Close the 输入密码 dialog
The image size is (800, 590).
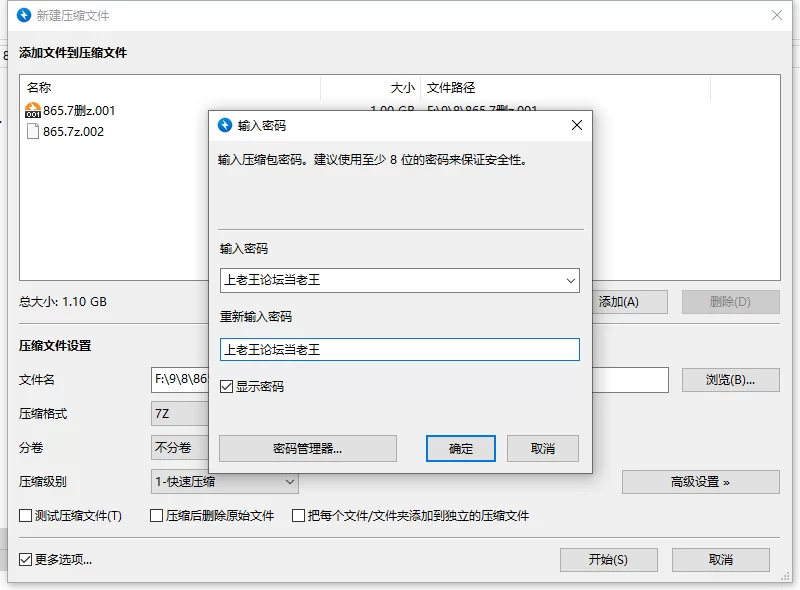[x=577, y=125]
